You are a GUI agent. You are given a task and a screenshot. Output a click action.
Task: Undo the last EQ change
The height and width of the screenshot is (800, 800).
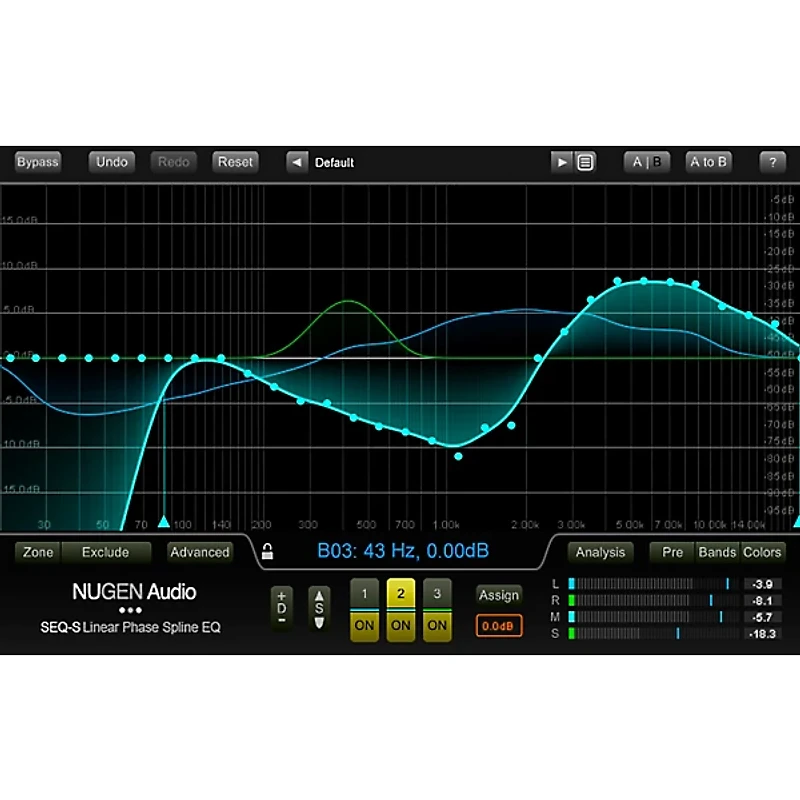pos(112,162)
